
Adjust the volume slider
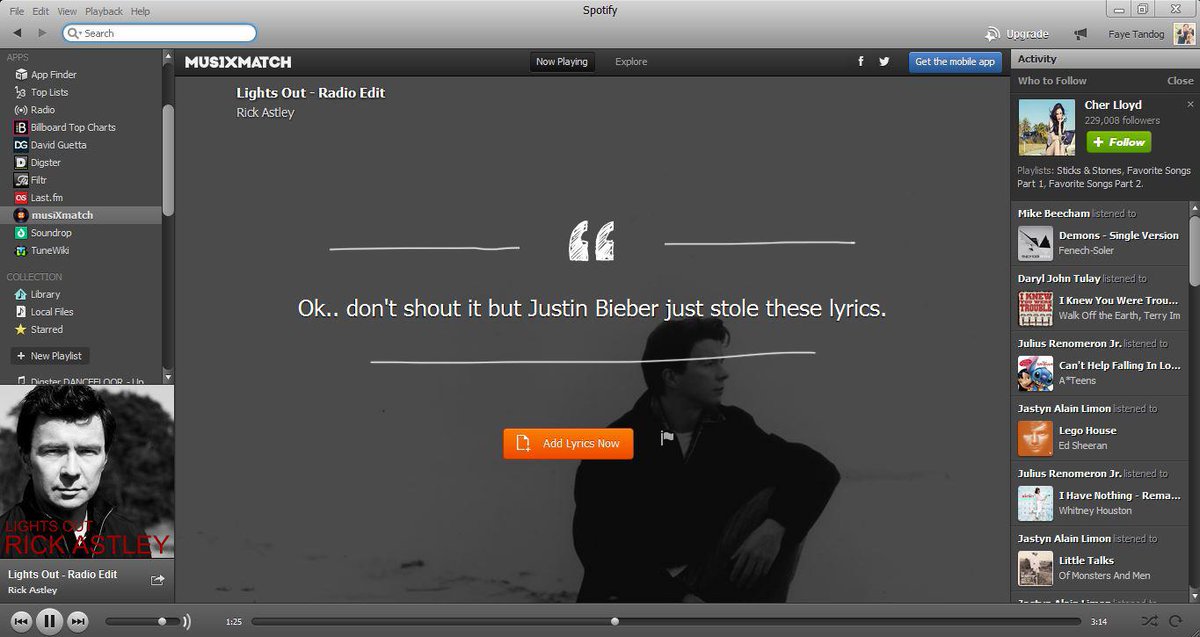[x=142, y=621]
